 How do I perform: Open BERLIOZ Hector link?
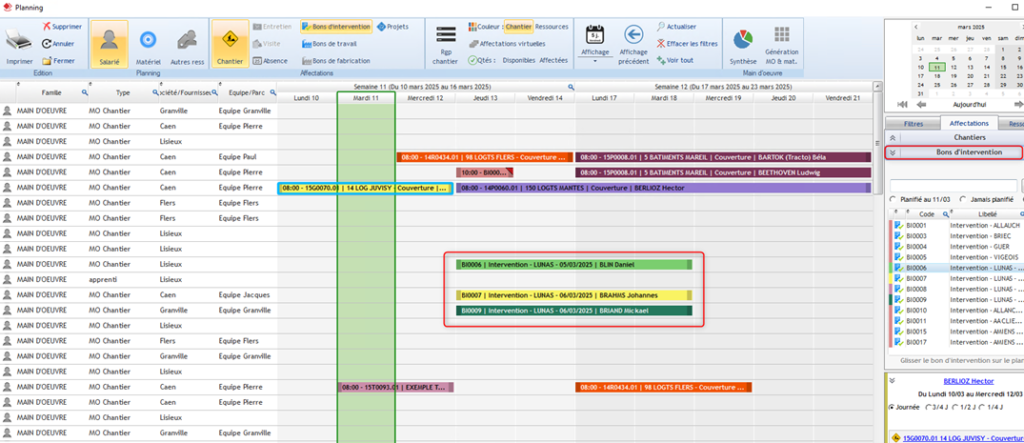968,381
